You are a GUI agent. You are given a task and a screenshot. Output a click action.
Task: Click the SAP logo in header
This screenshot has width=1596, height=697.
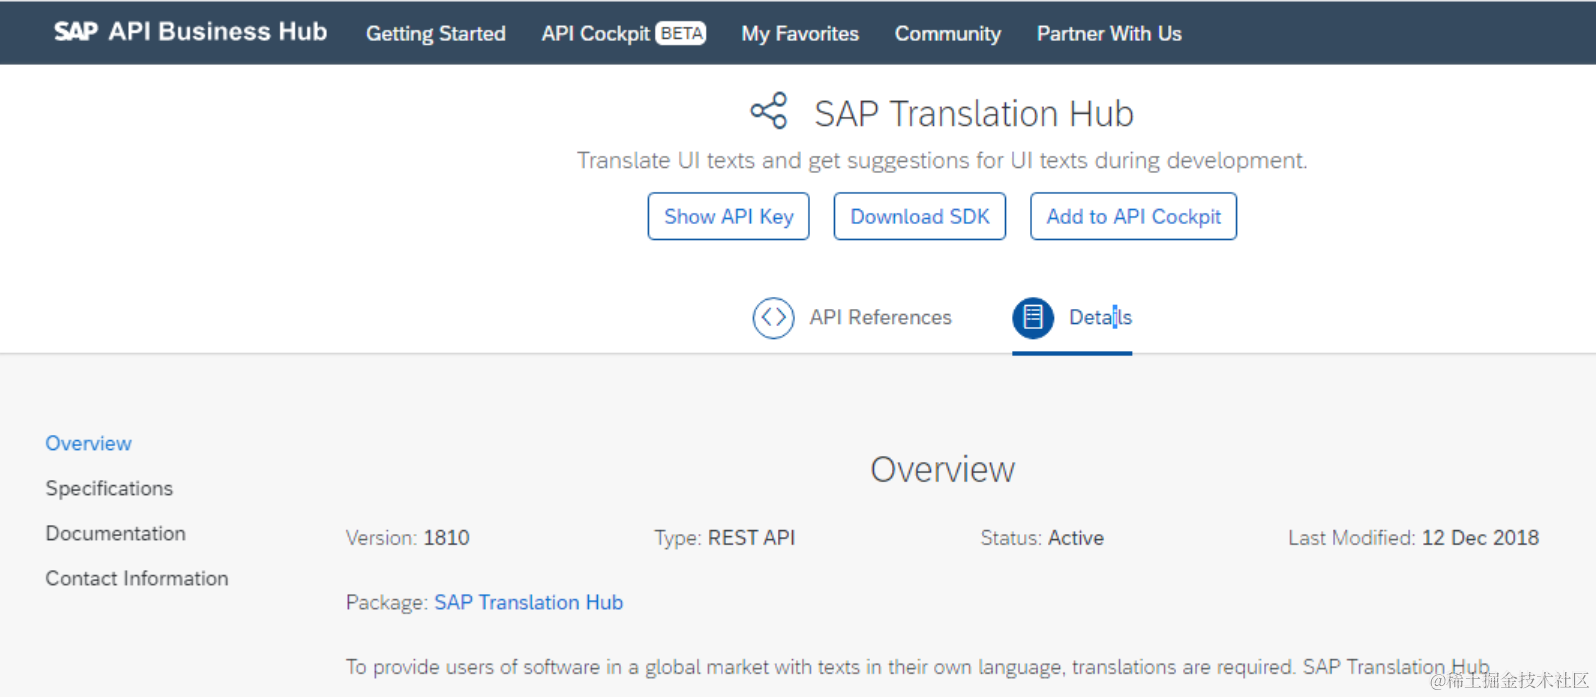pyautogui.click(x=76, y=32)
